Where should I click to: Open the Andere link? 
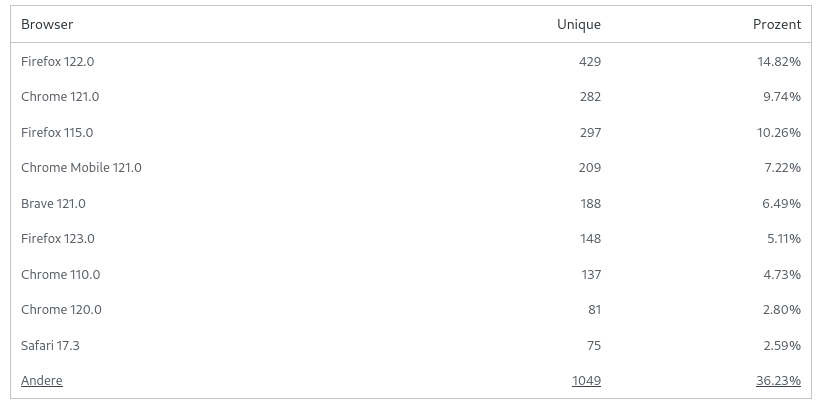coord(42,381)
